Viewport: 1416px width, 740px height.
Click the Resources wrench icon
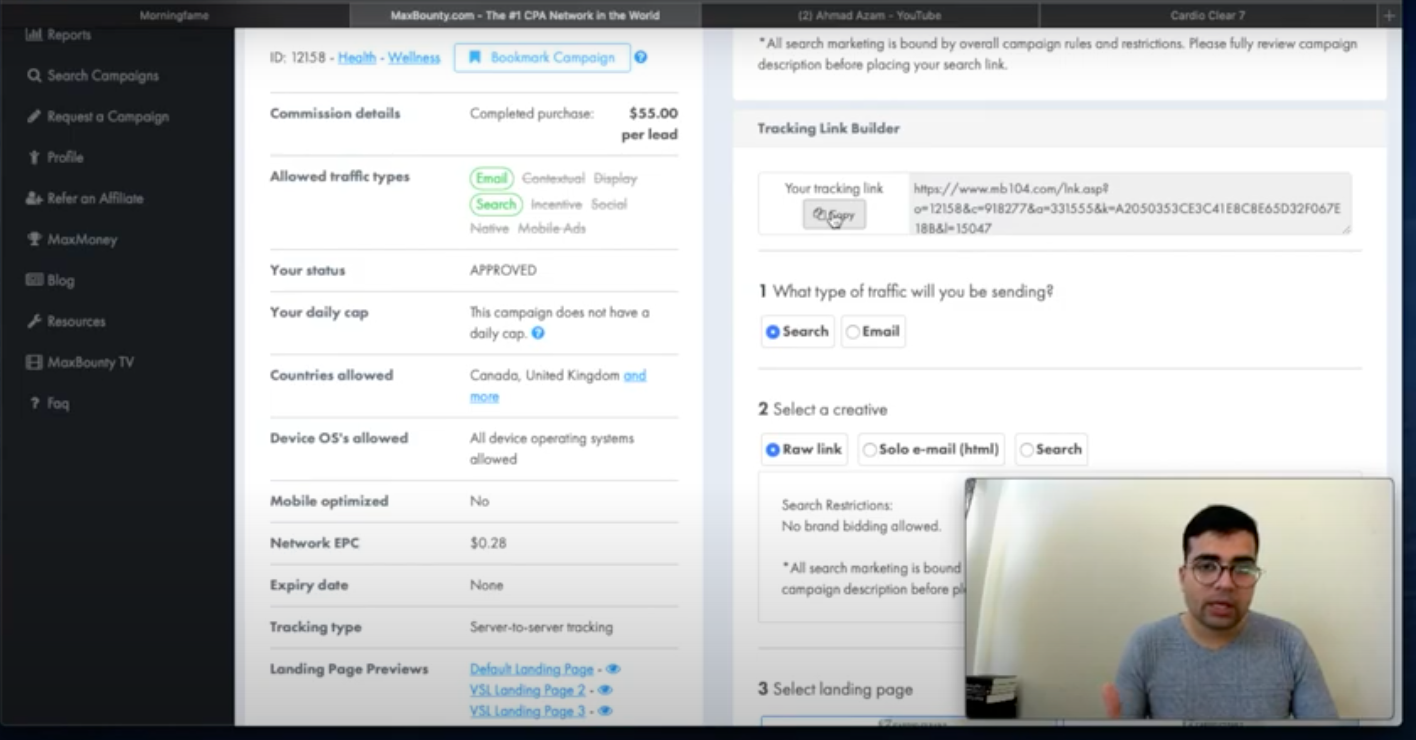pyautogui.click(x=34, y=322)
